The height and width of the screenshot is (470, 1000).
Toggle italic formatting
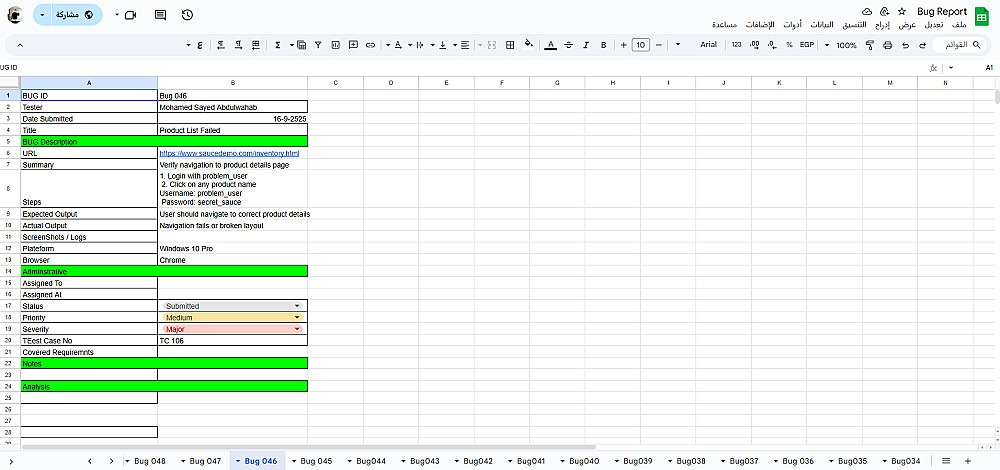click(x=585, y=45)
